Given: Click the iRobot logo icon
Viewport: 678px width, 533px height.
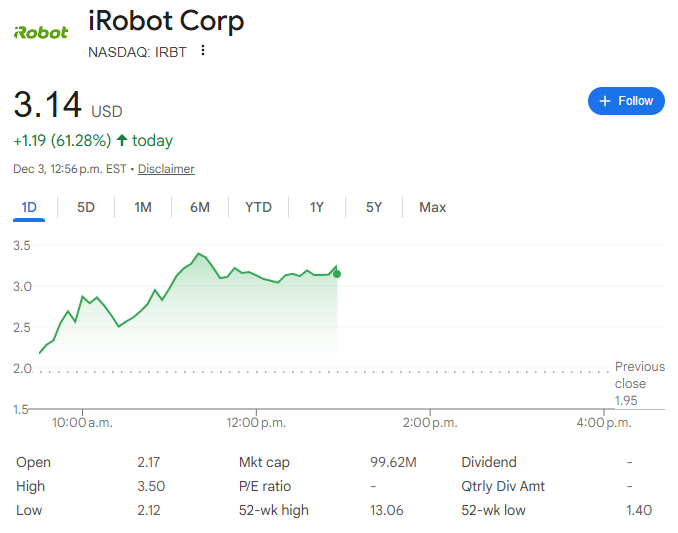Looking at the screenshot, I should (x=41, y=32).
